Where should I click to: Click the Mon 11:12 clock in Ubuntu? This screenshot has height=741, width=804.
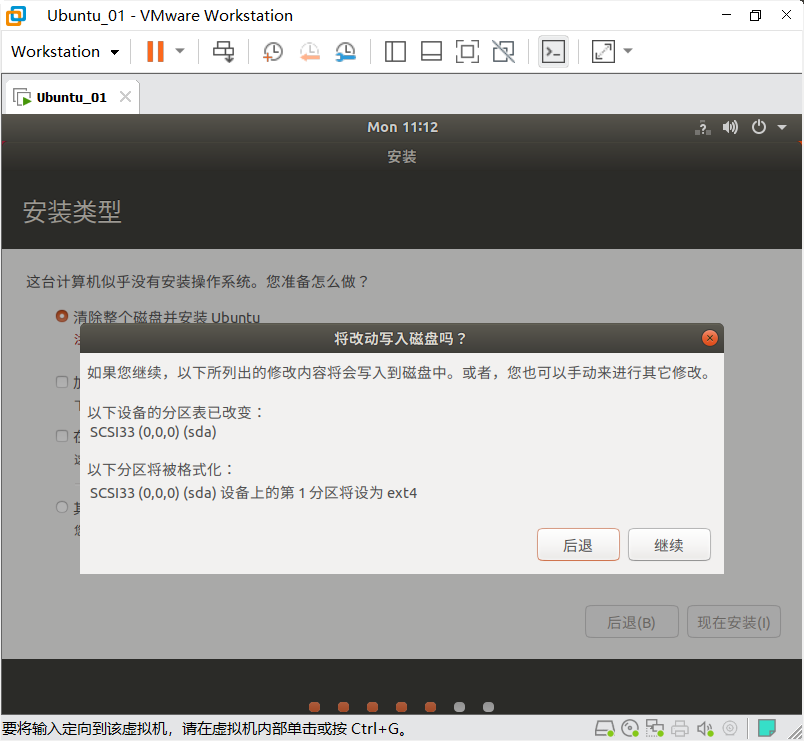(403, 127)
